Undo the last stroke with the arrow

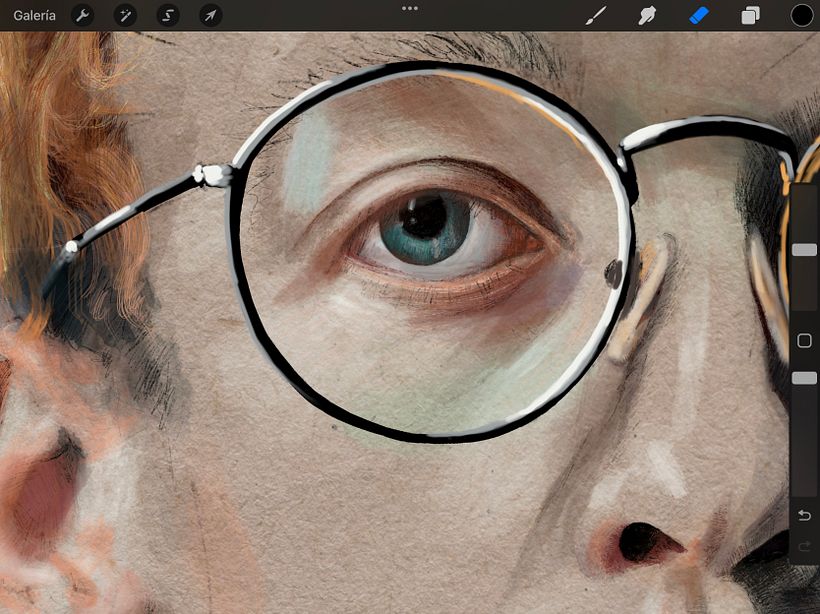click(804, 515)
